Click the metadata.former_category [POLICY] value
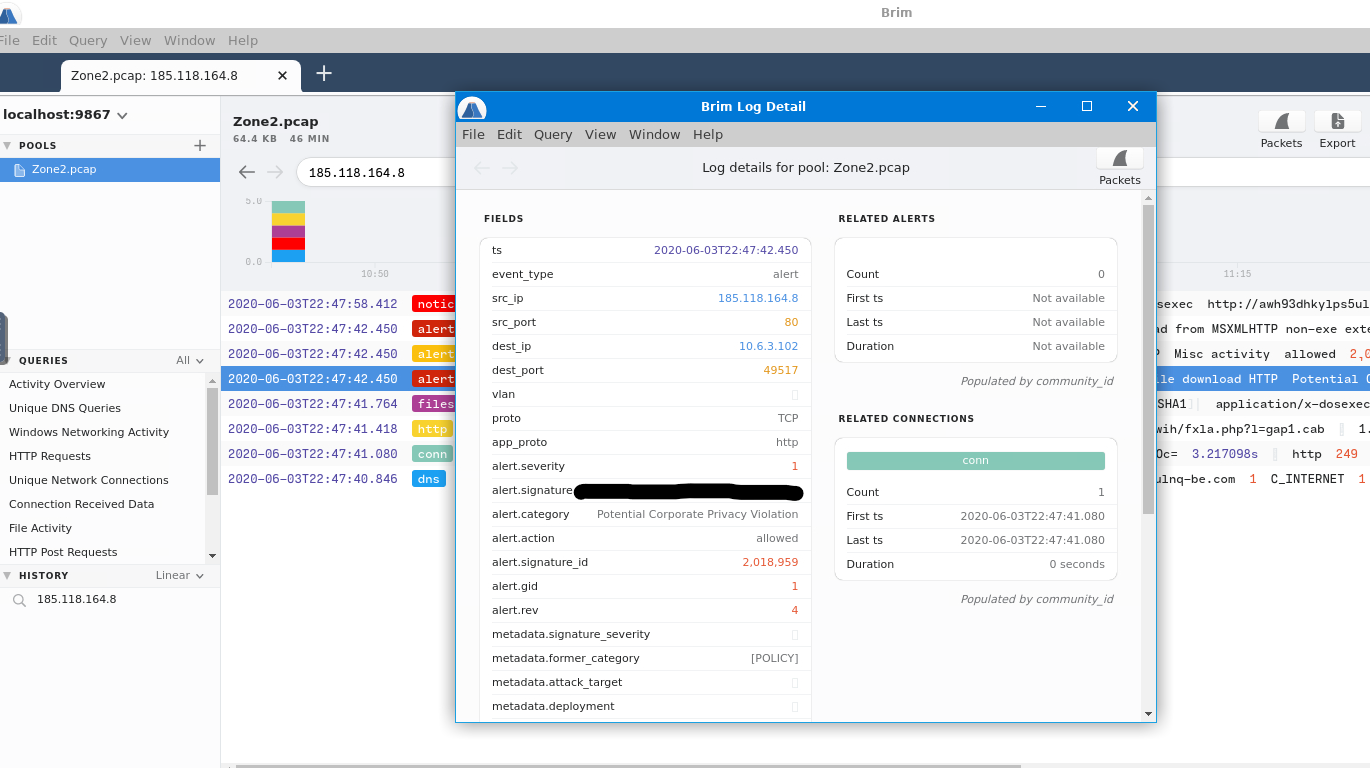The height and width of the screenshot is (768, 1370). click(x=774, y=658)
